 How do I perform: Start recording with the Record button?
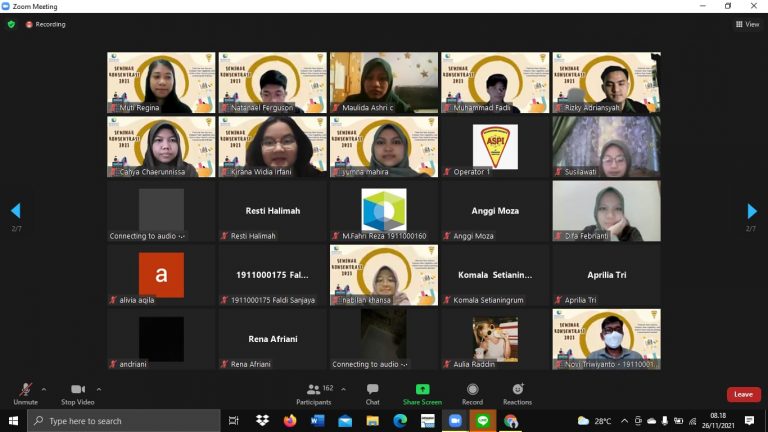(x=472, y=394)
